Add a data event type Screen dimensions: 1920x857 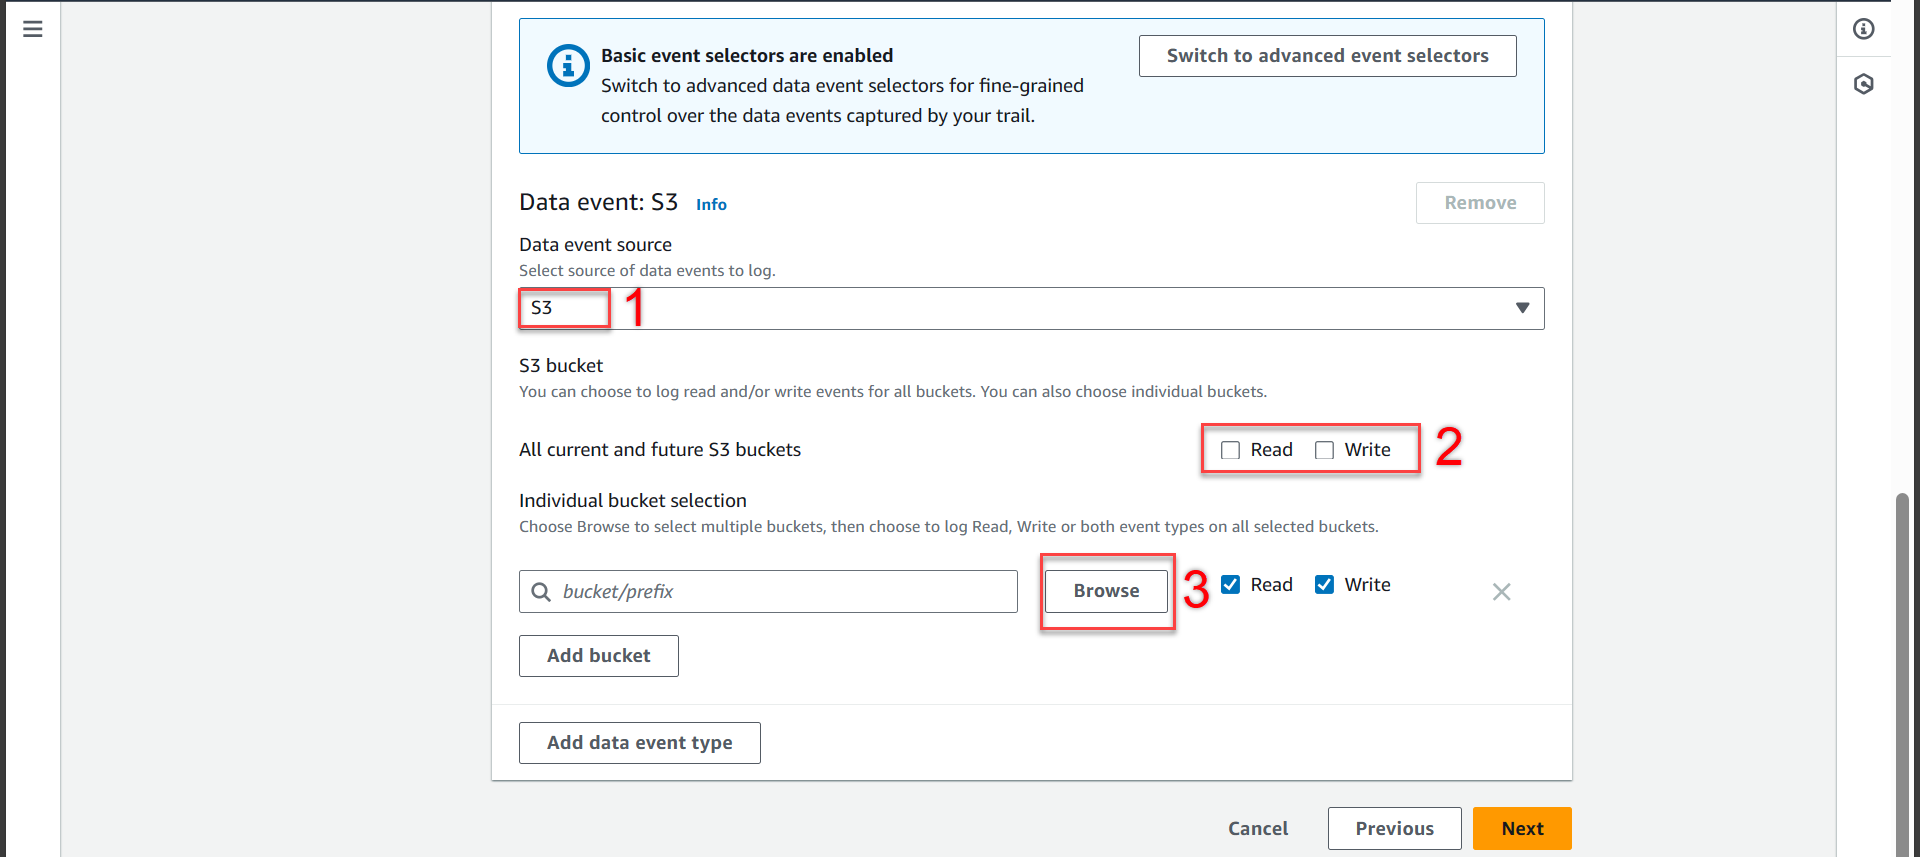tap(639, 743)
